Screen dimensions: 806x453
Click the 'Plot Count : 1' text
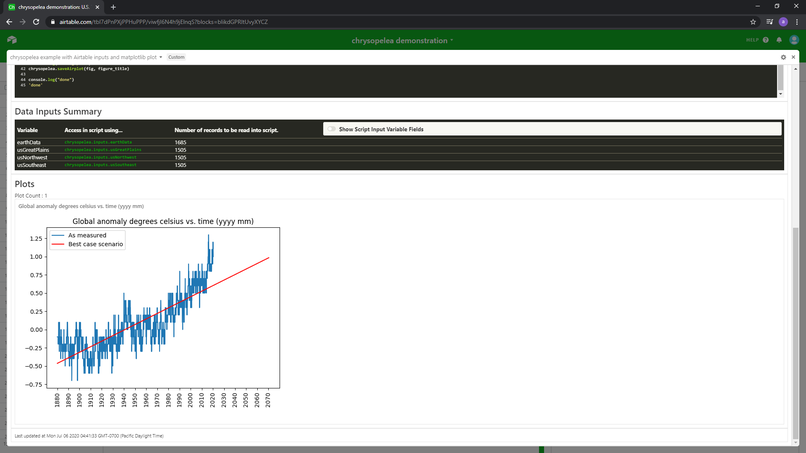(x=31, y=195)
